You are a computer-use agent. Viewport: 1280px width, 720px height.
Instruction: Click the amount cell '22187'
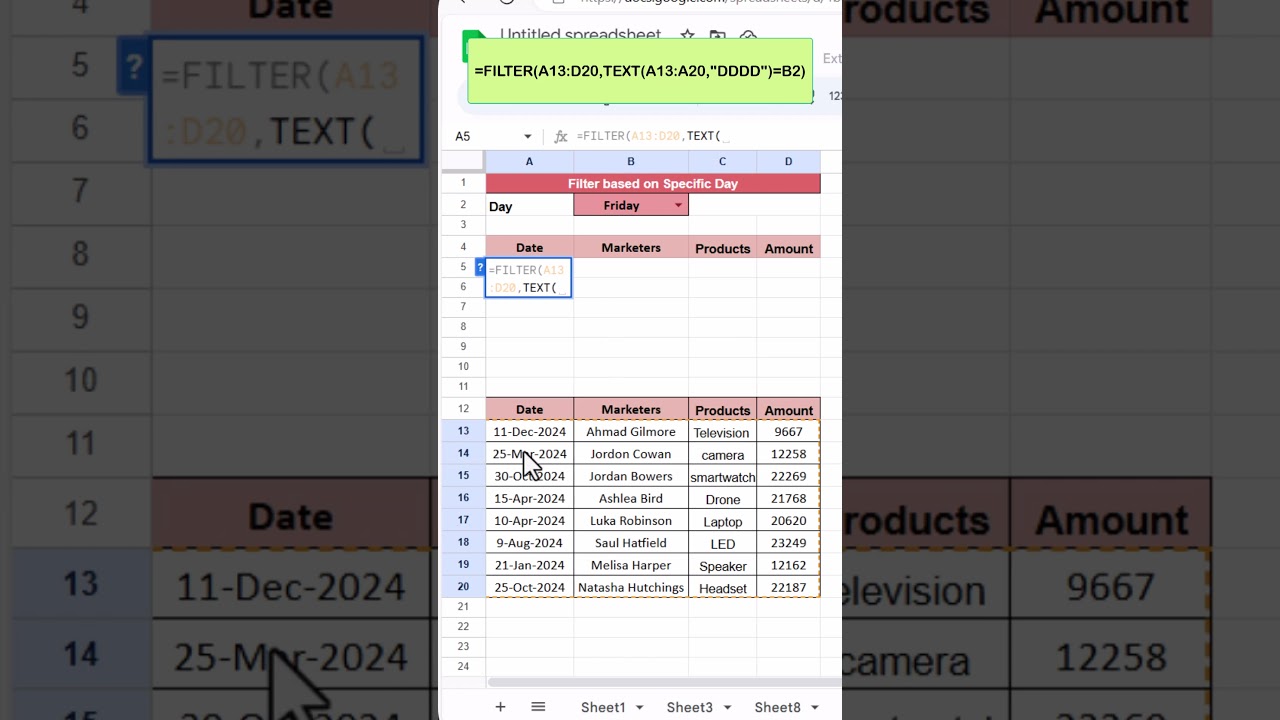[788, 587]
